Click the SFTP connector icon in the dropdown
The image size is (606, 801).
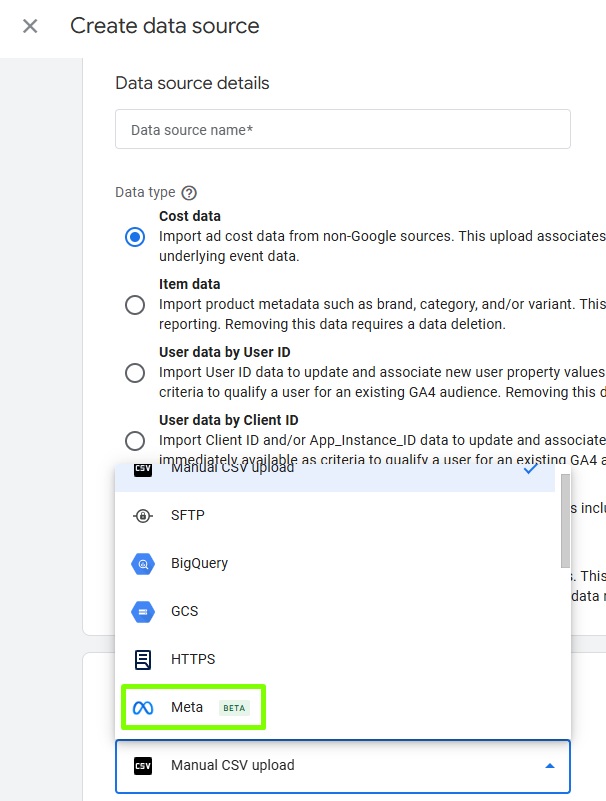click(x=141, y=515)
